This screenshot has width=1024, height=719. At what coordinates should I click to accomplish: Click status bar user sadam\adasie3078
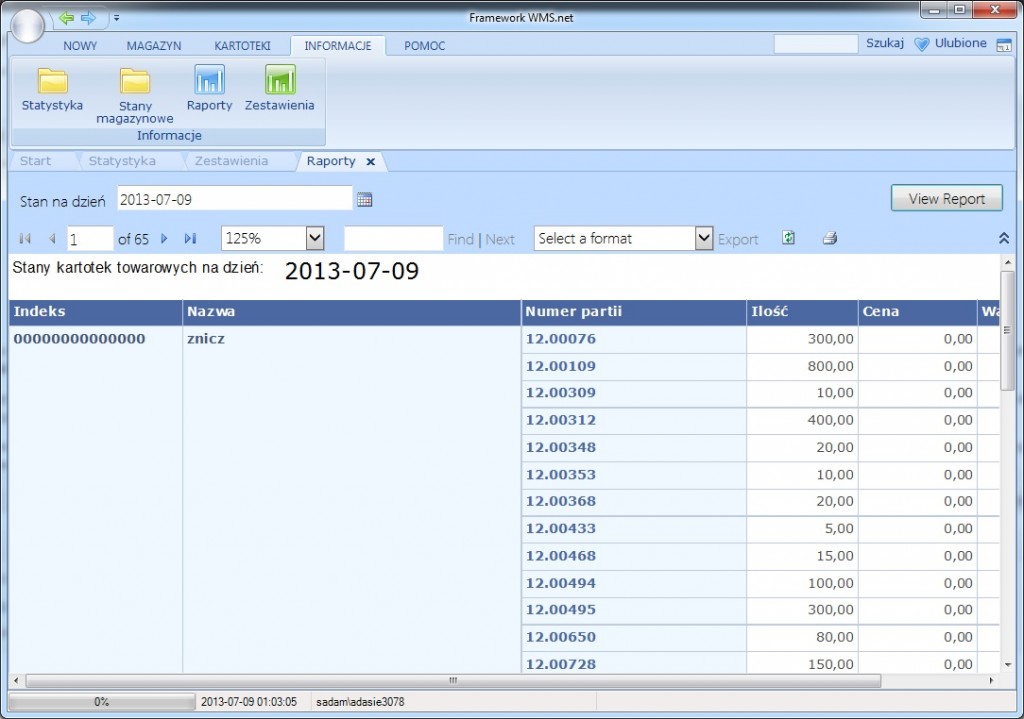click(x=360, y=702)
